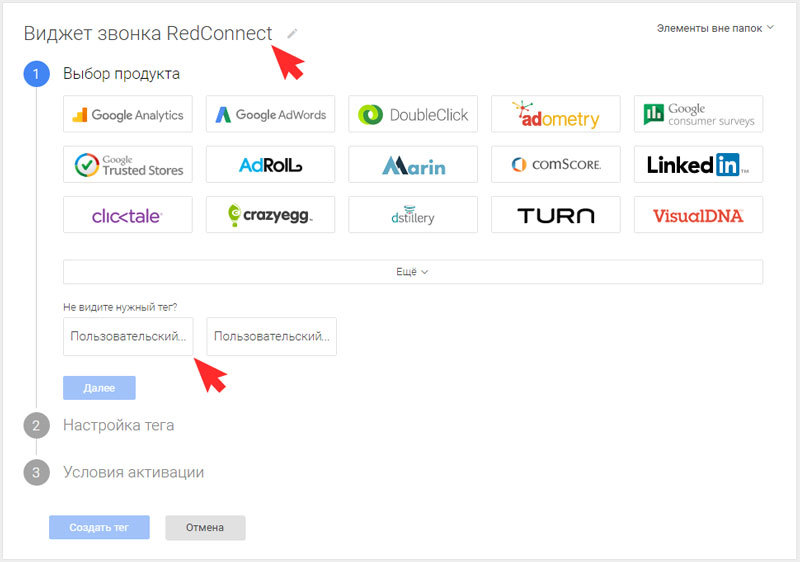
Task: Select the Crazy Egg product tile
Action: pos(270,215)
